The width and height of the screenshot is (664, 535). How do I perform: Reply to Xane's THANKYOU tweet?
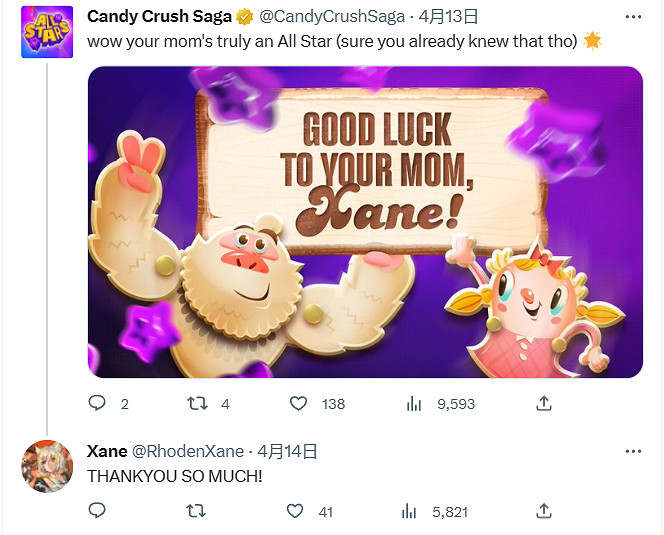pyautogui.click(x=98, y=511)
